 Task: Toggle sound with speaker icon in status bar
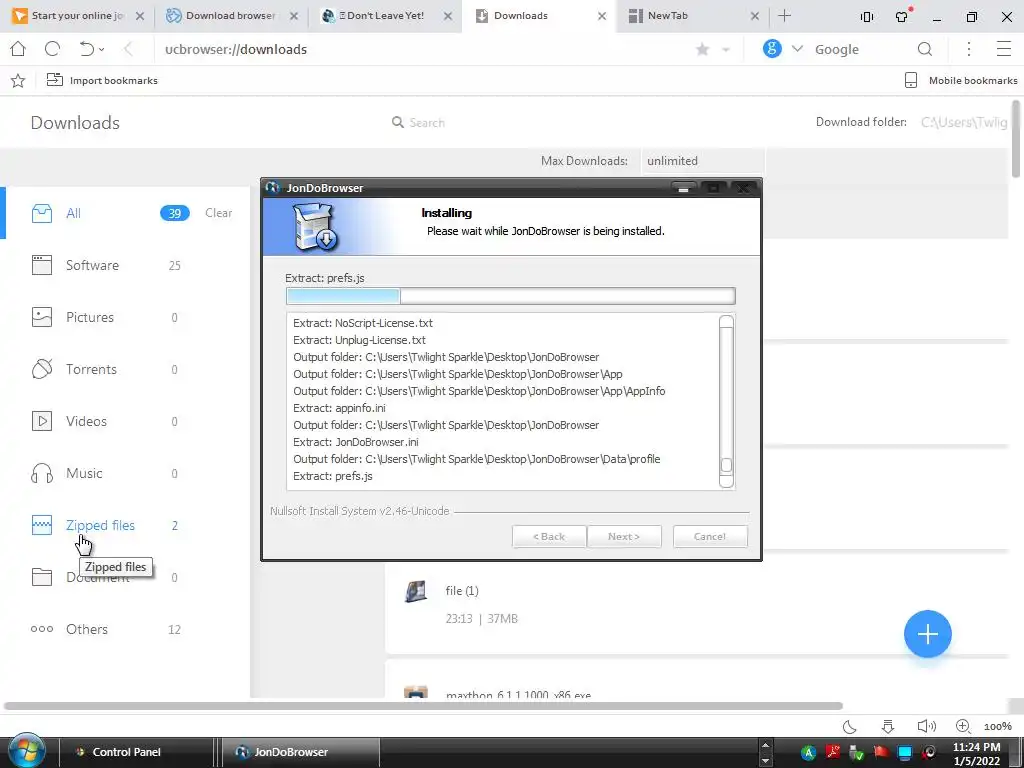point(926,726)
